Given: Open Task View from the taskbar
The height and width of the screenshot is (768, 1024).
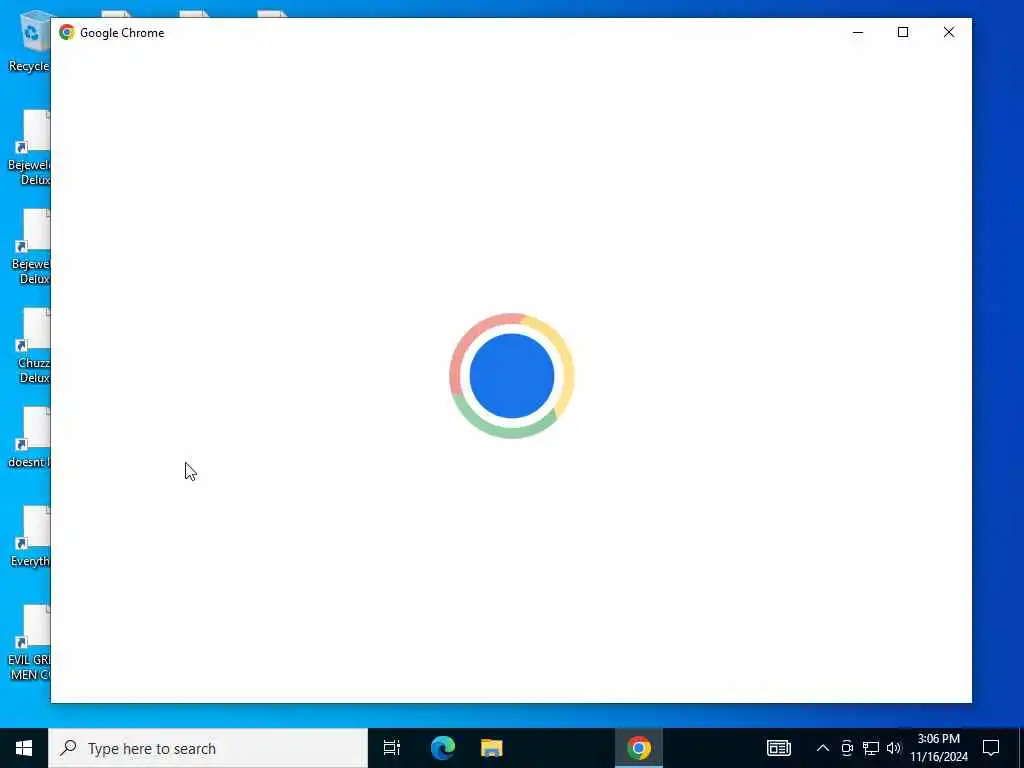Looking at the screenshot, I should 392,748.
